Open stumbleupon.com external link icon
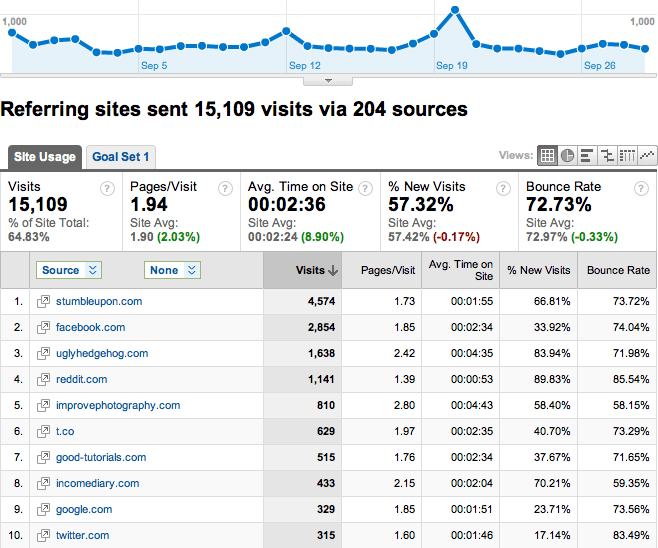The height and width of the screenshot is (548, 658). coord(43,302)
